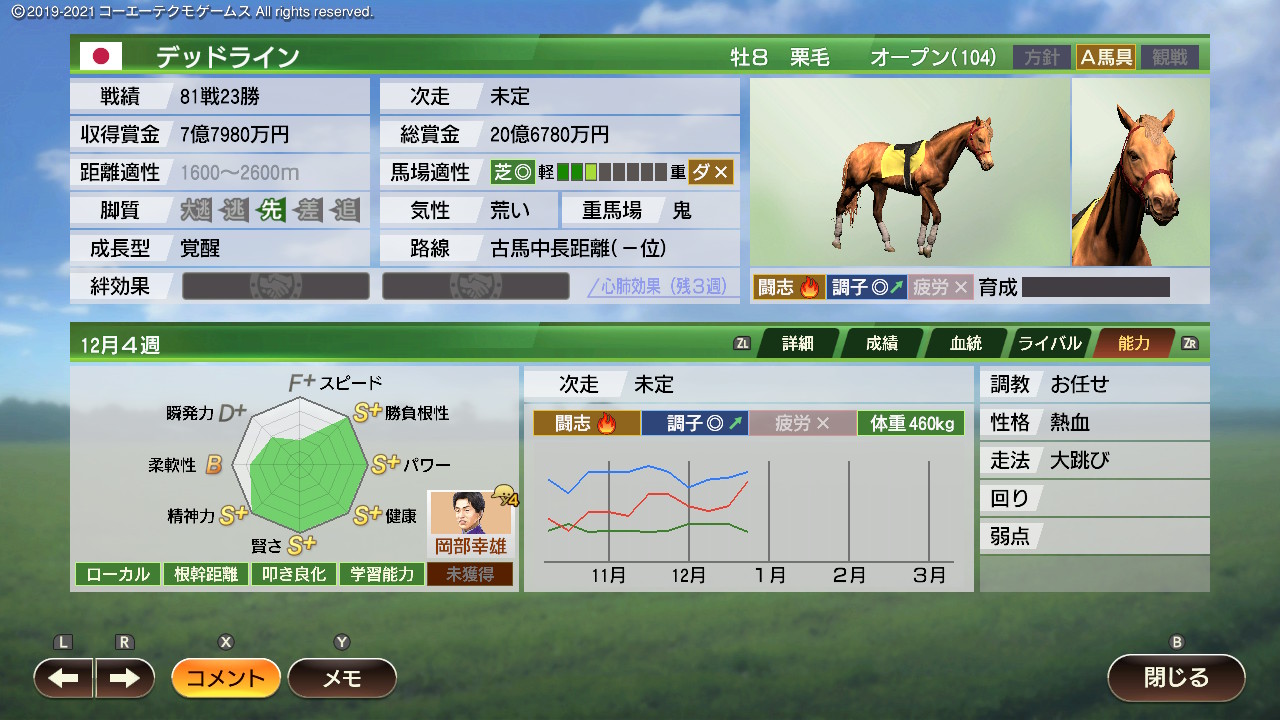The image size is (1280, 720).
Task: Click the R button hint icon
Action: click(125, 642)
